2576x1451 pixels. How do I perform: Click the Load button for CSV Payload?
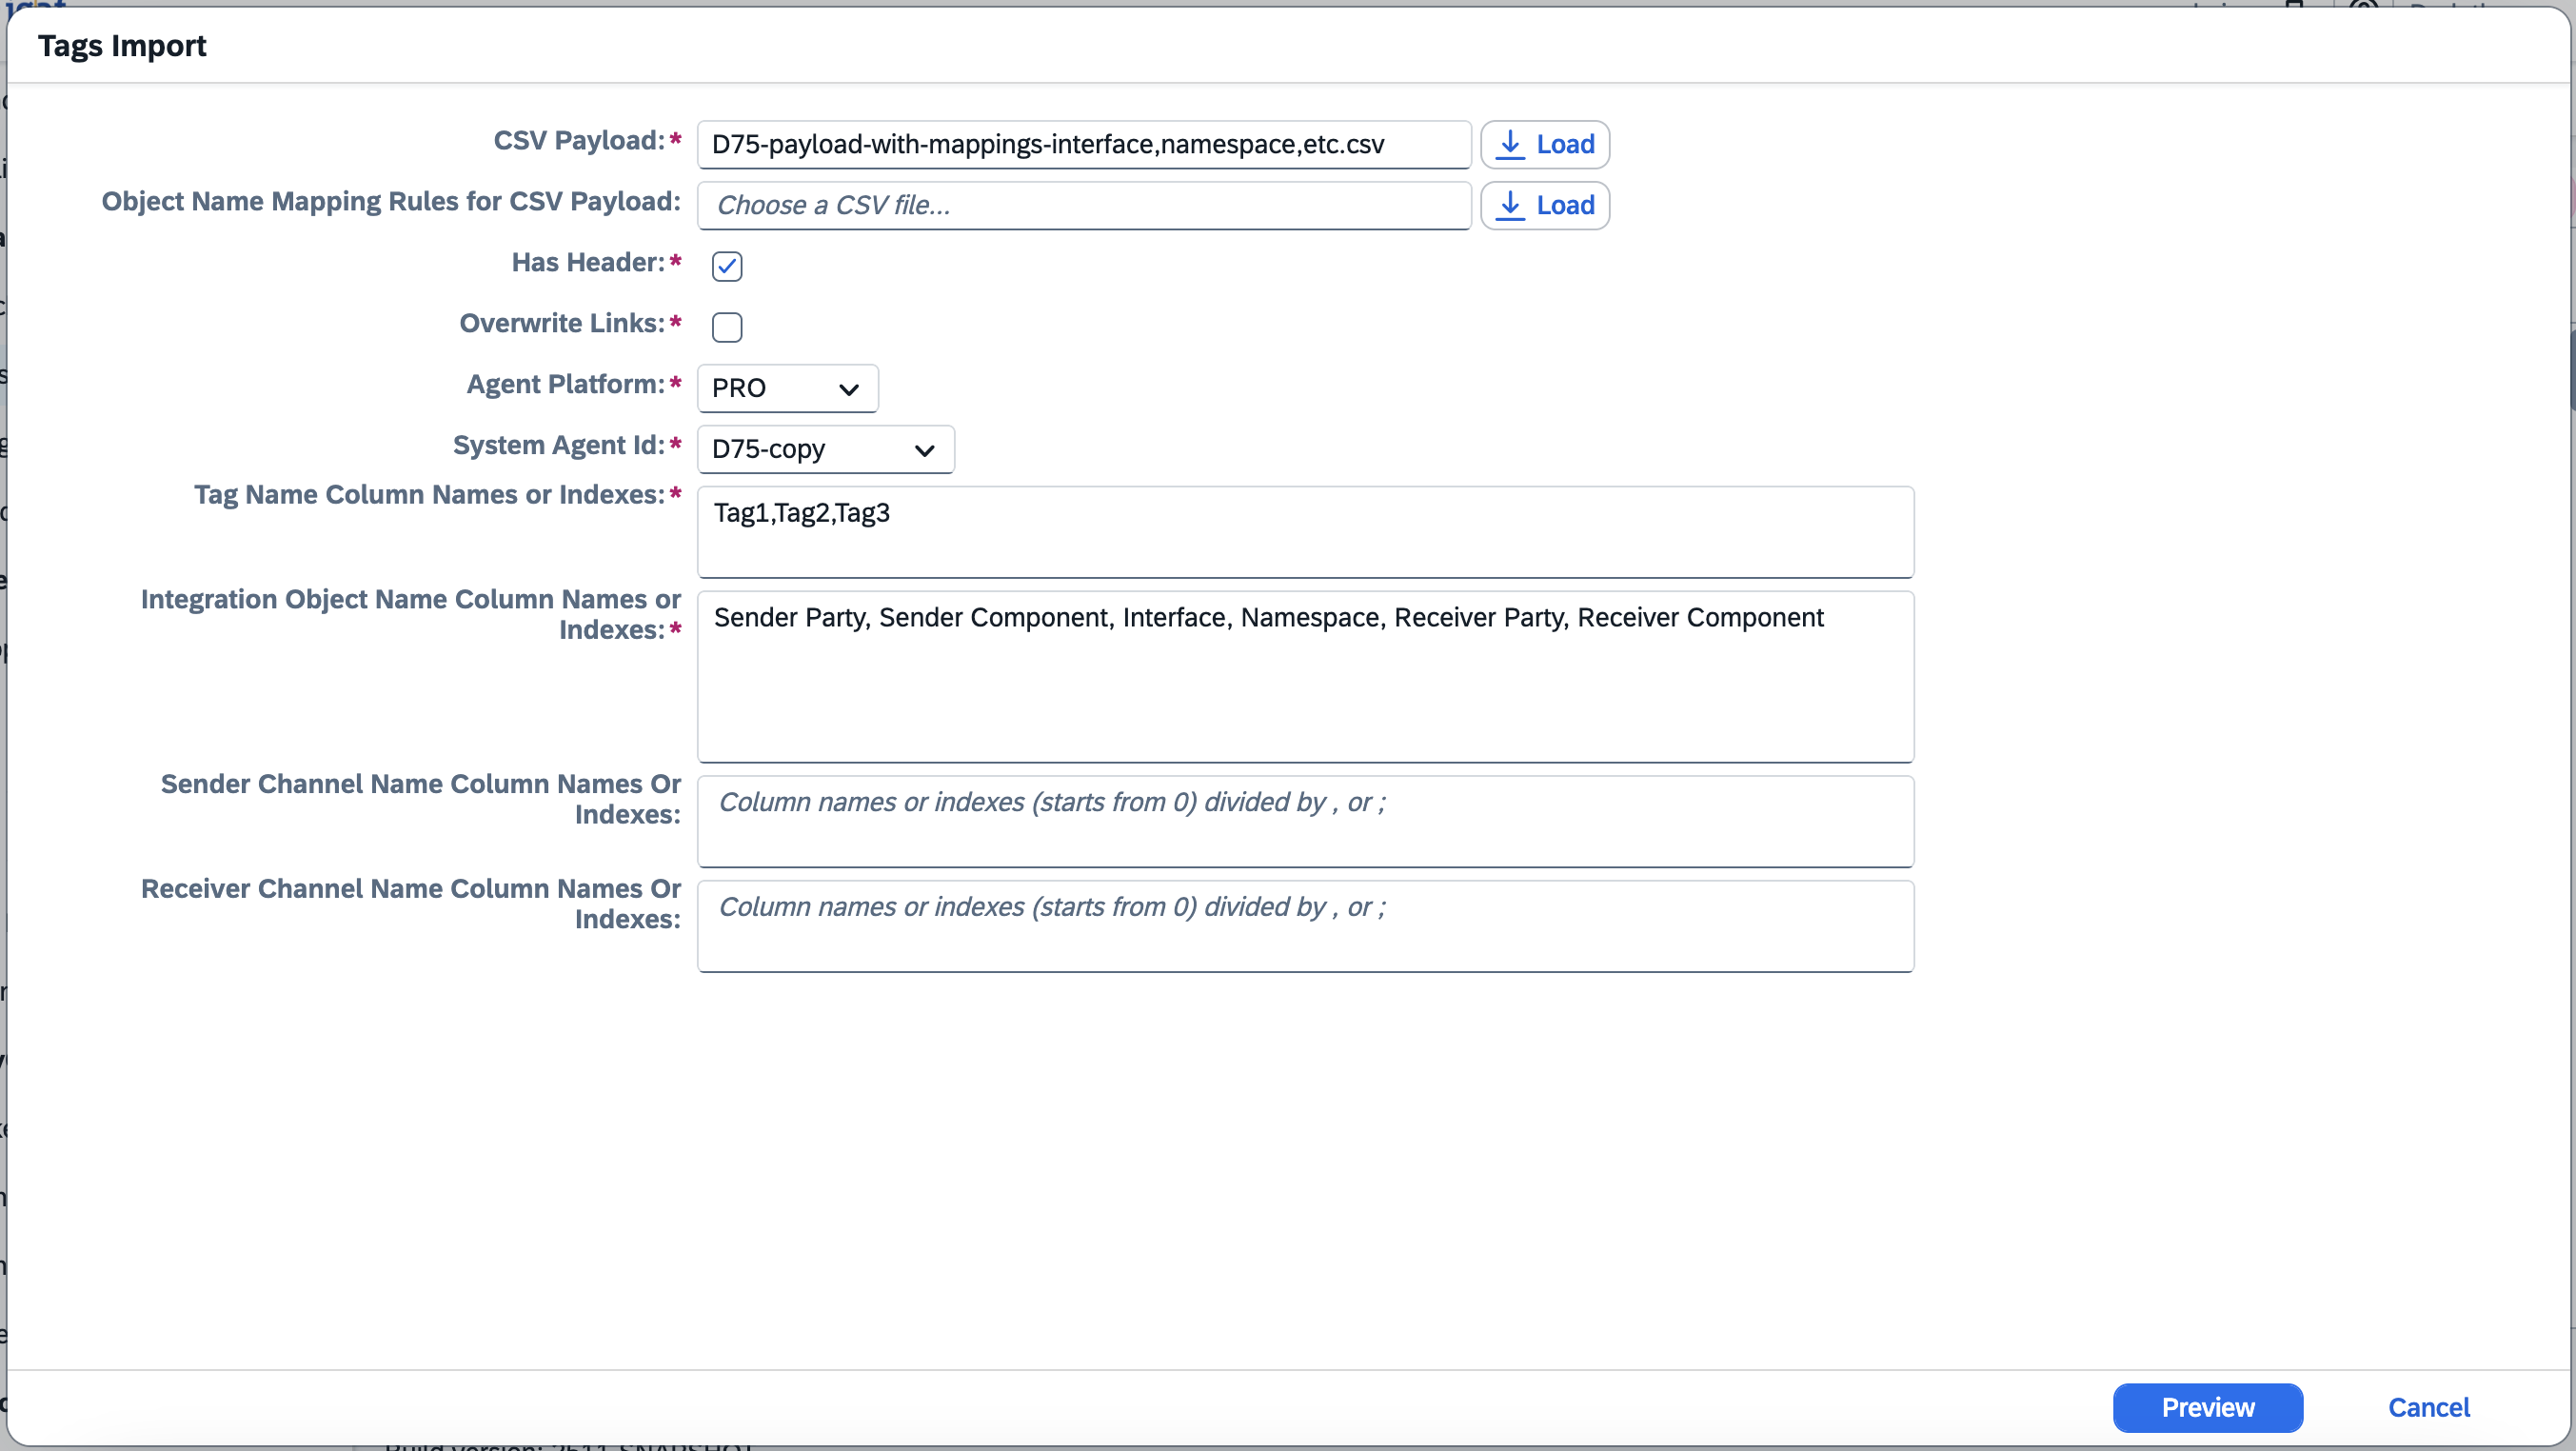[x=1544, y=145]
